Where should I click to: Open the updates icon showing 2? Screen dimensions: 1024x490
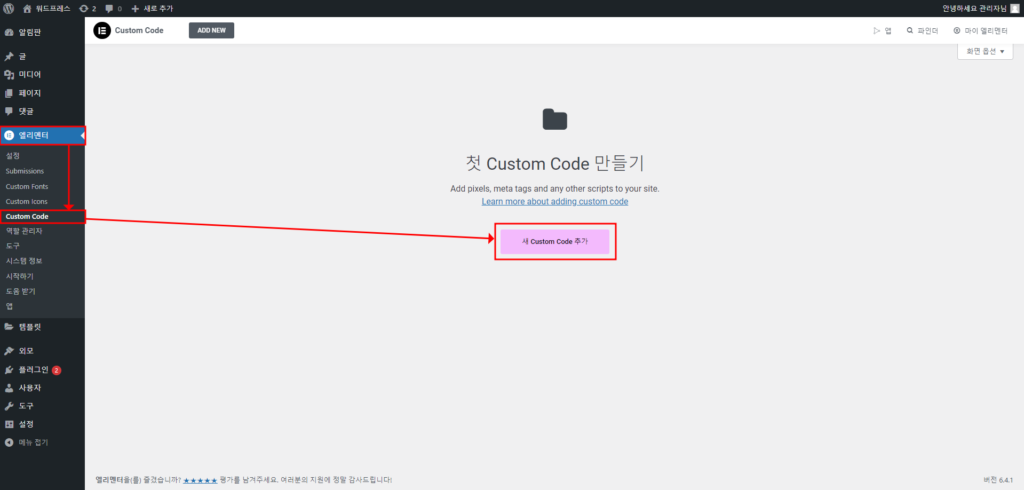[87, 8]
